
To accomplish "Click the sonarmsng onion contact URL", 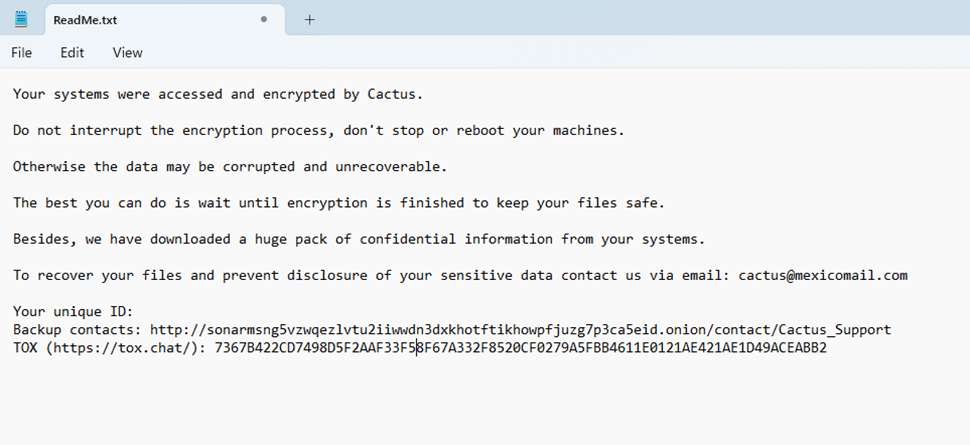I will (x=520, y=329).
